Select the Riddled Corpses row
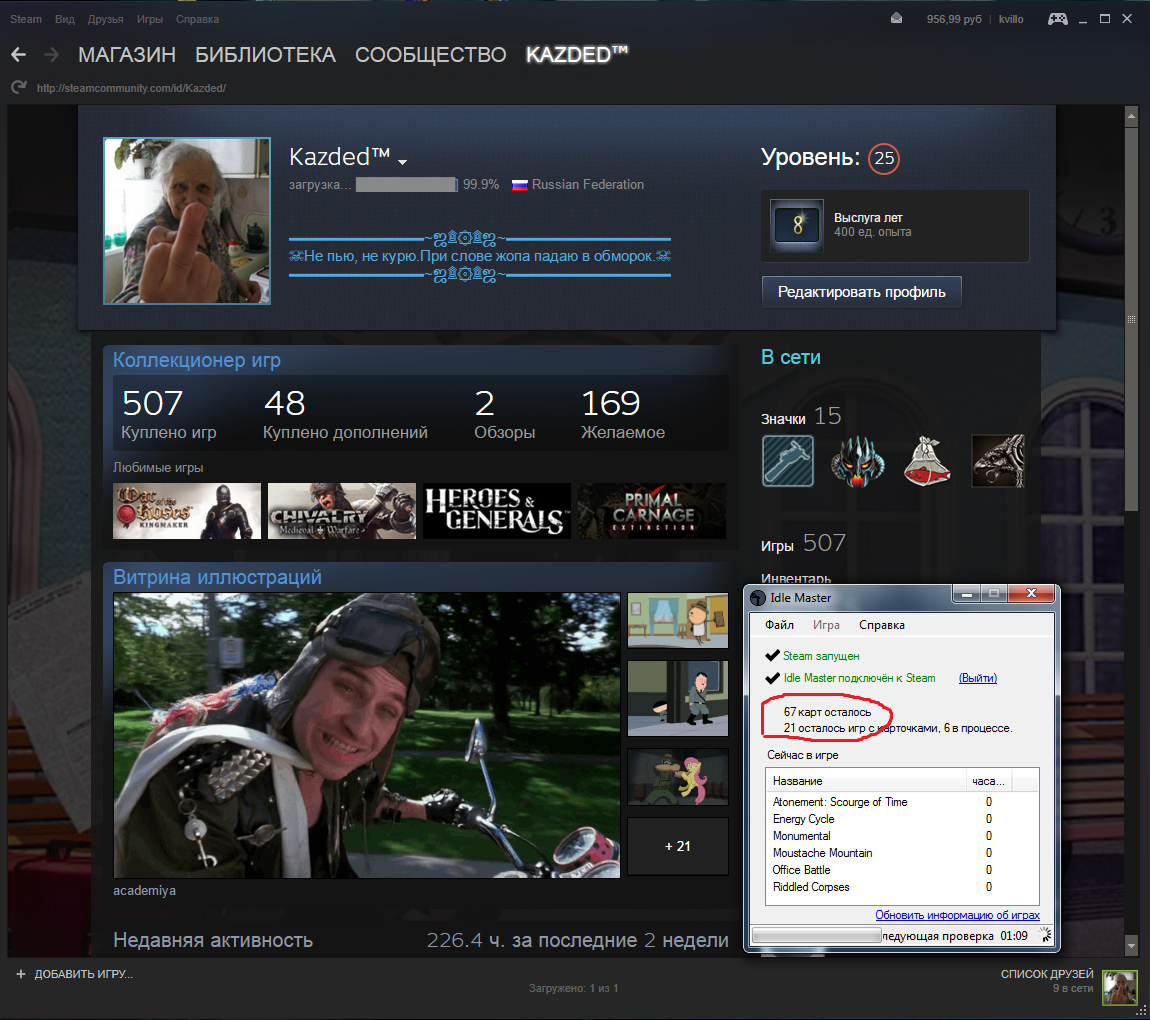 coord(902,887)
